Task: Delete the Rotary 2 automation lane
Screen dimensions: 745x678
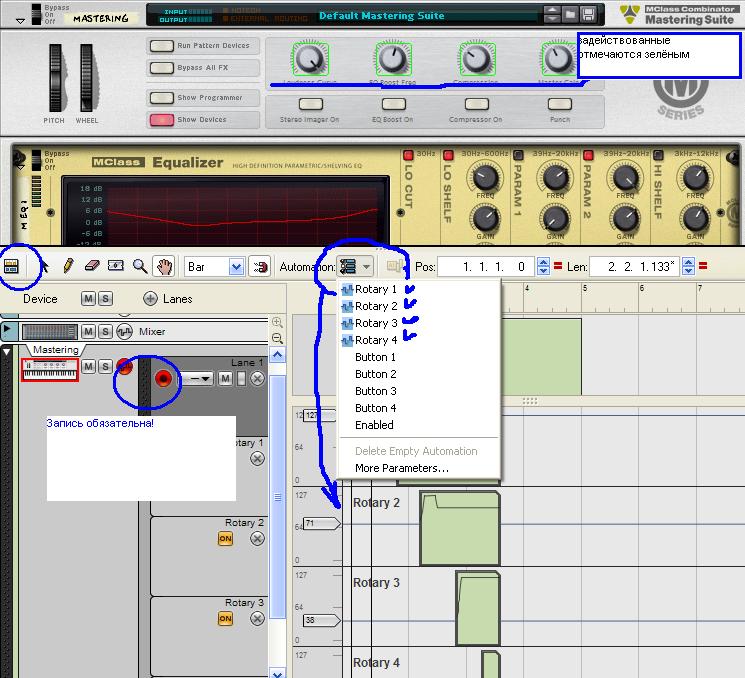Action: click(x=257, y=539)
